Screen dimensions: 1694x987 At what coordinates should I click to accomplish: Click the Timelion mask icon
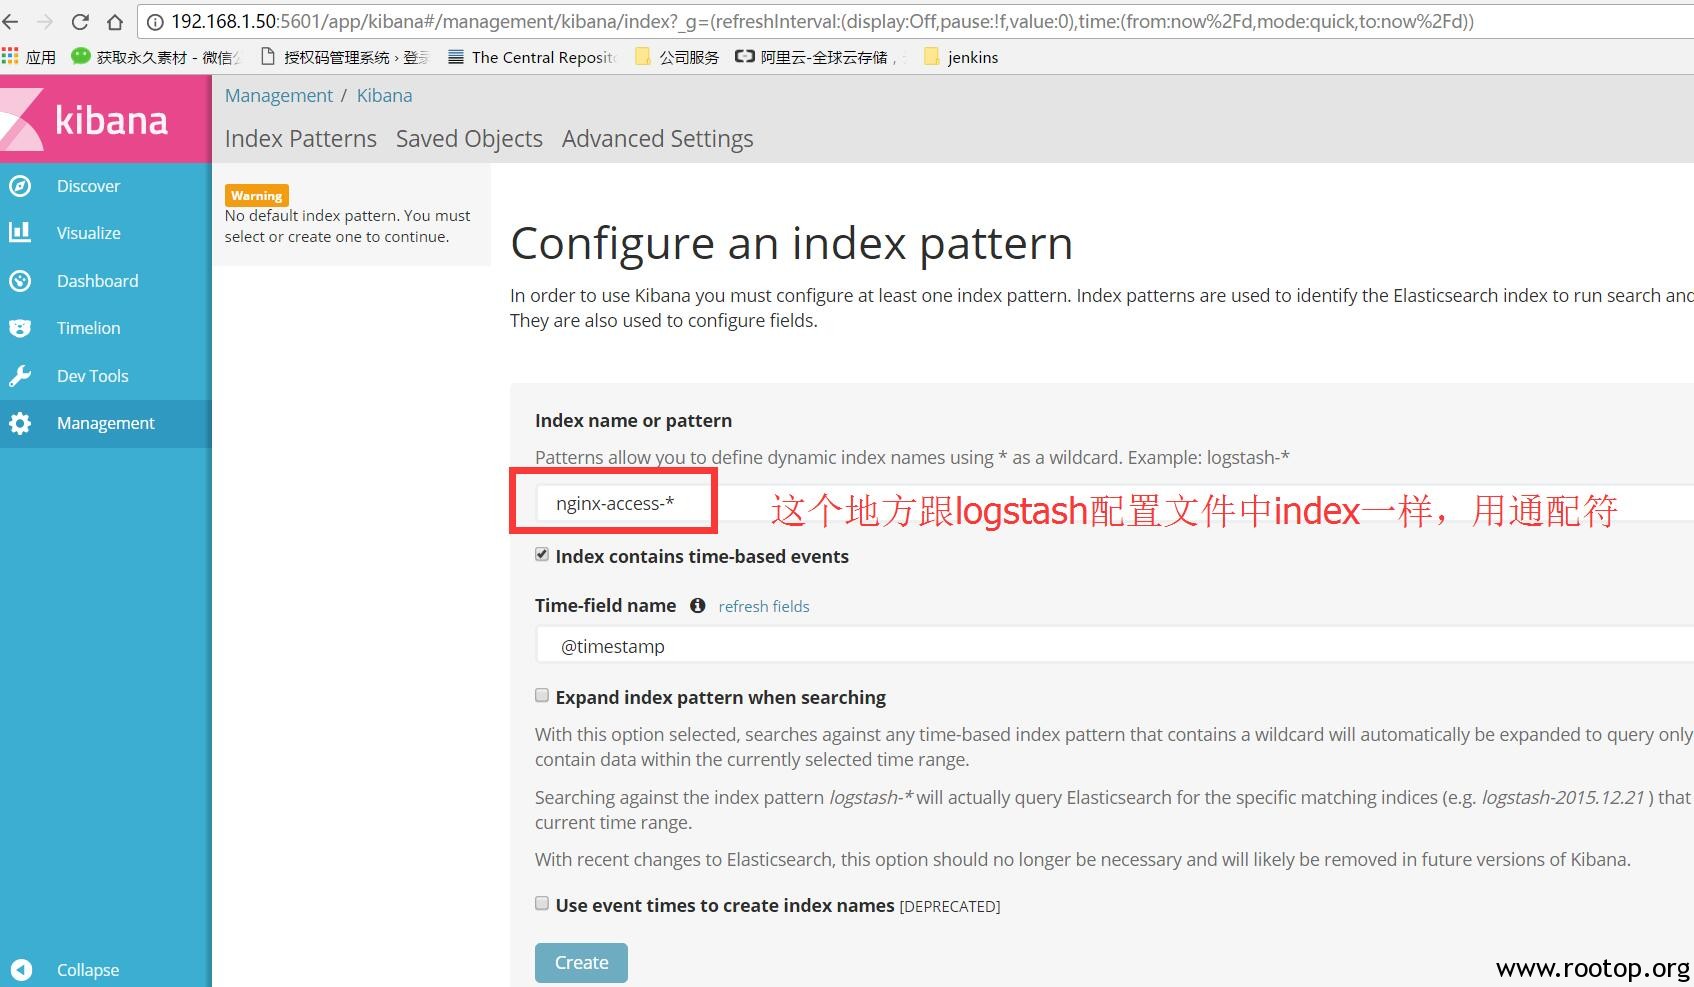point(20,328)
